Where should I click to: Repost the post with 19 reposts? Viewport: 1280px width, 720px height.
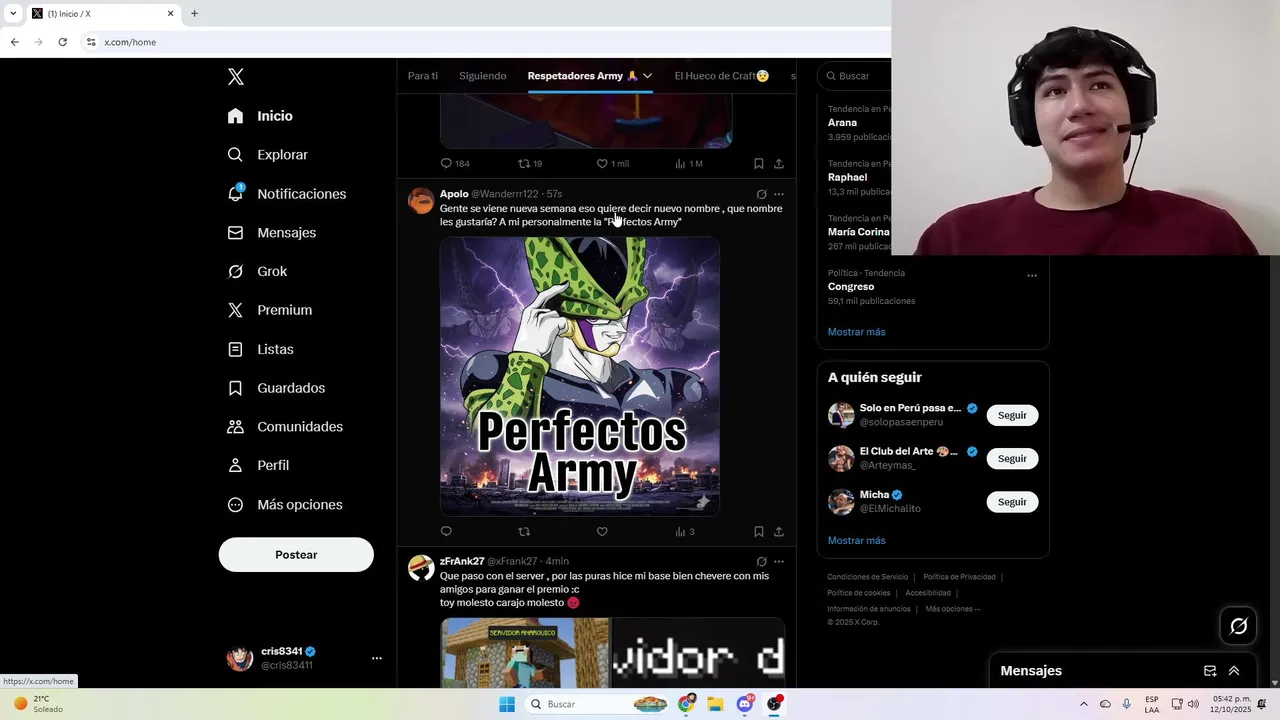(x=530, y=163)
